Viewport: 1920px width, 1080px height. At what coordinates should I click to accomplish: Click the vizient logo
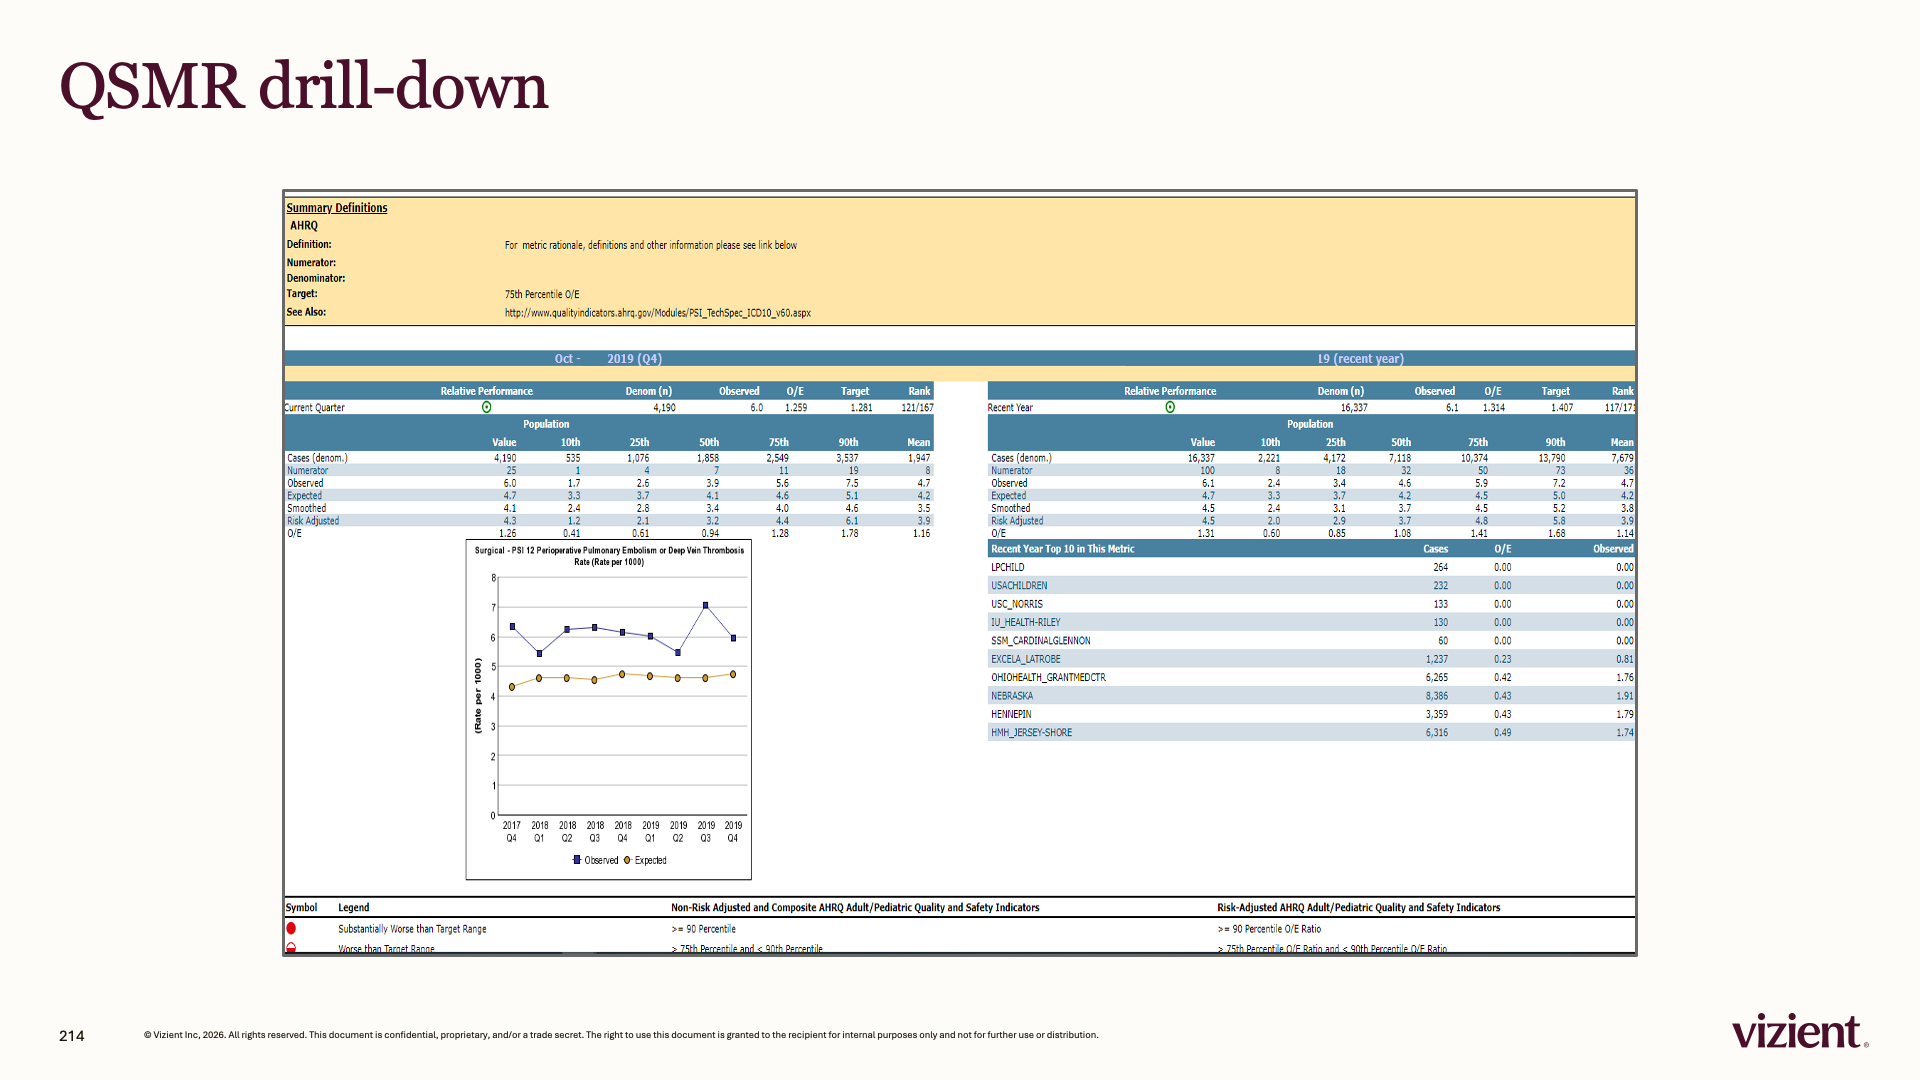coord(1800,1031)
